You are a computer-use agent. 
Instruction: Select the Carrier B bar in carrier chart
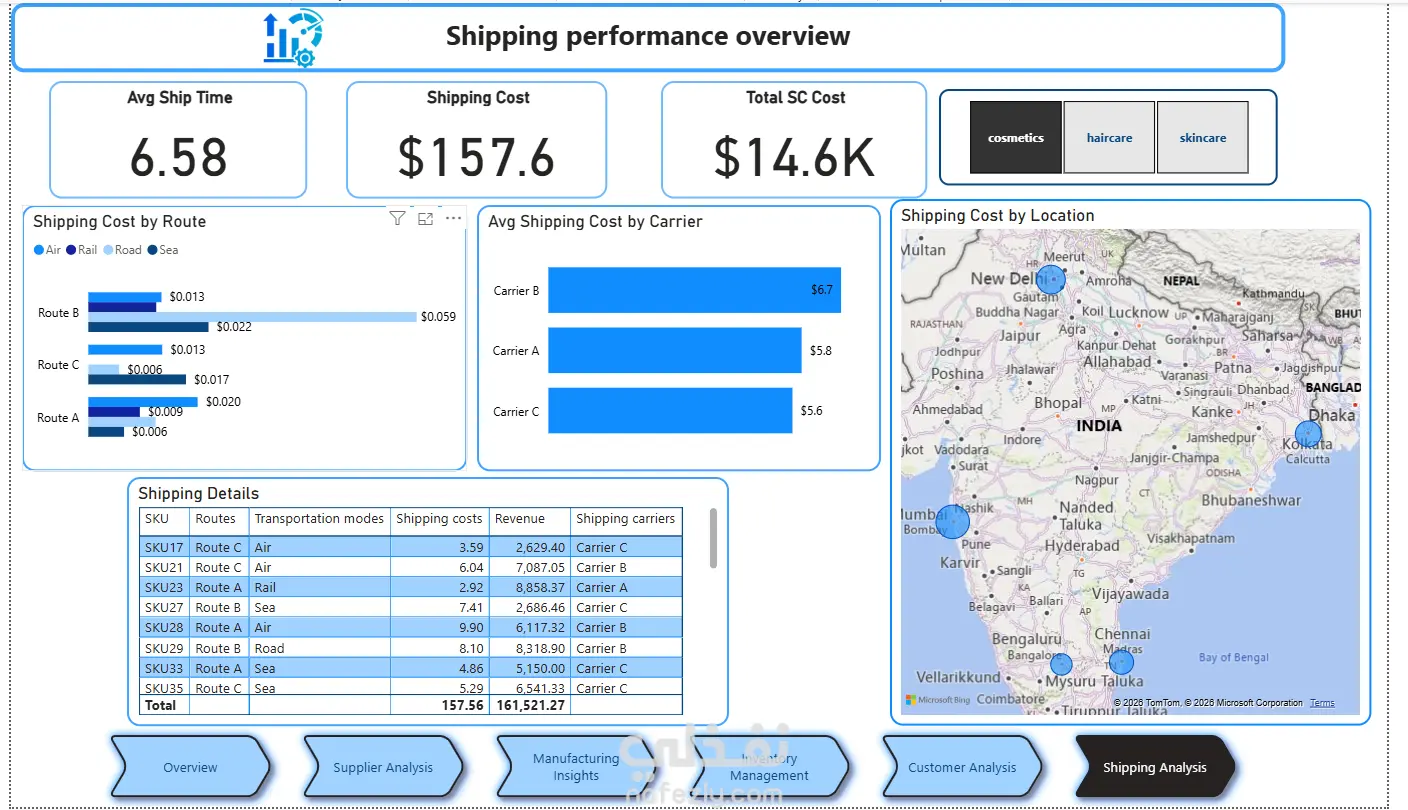click(694, 290)
